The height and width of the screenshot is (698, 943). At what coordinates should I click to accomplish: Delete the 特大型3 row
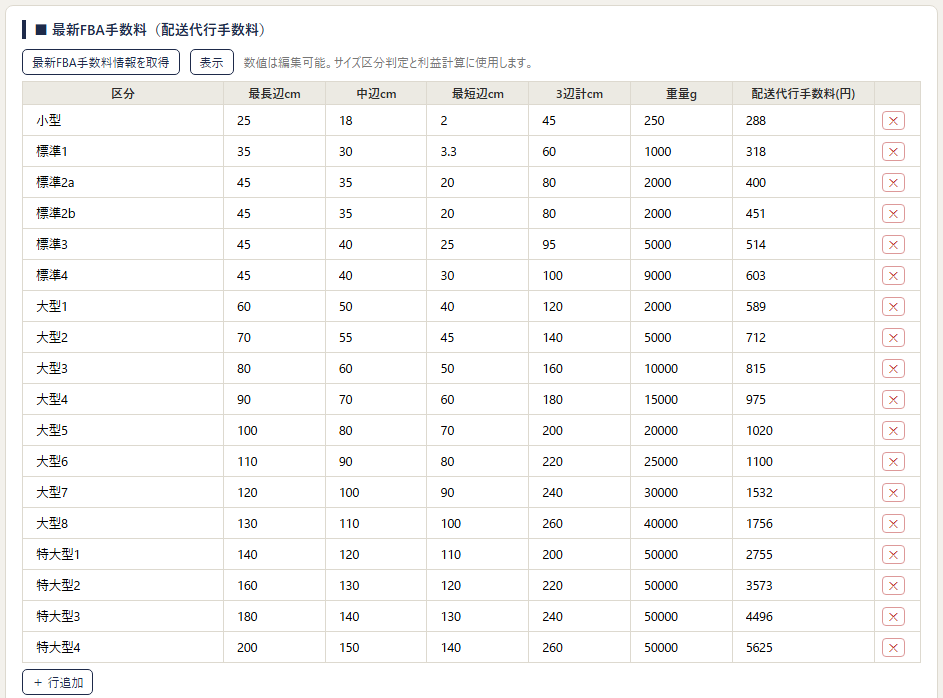click(893, 616)
